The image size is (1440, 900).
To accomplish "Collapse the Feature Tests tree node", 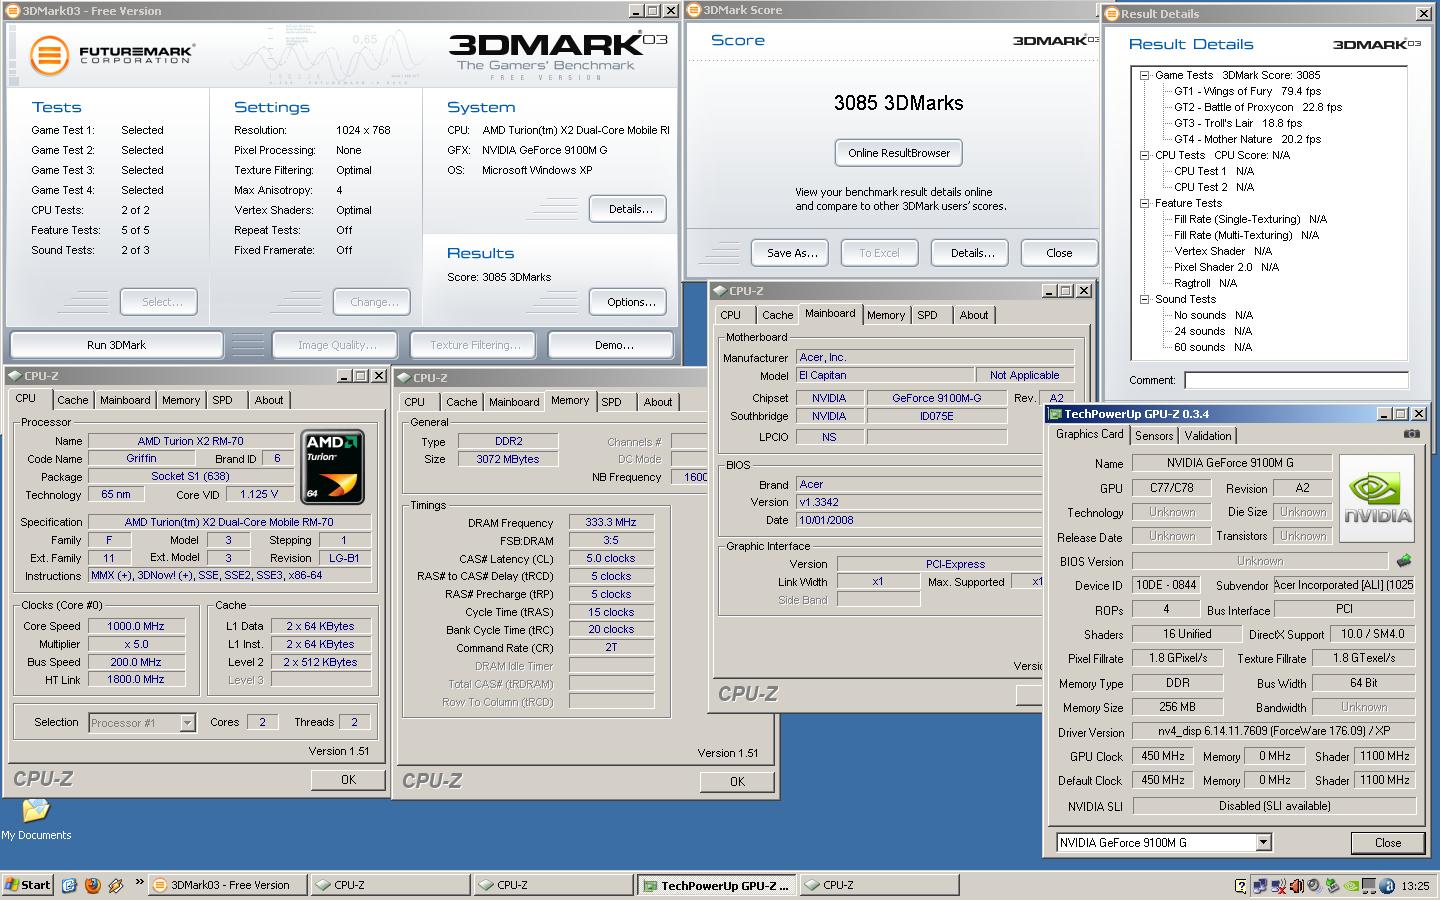I will (x=1145, y=203).
